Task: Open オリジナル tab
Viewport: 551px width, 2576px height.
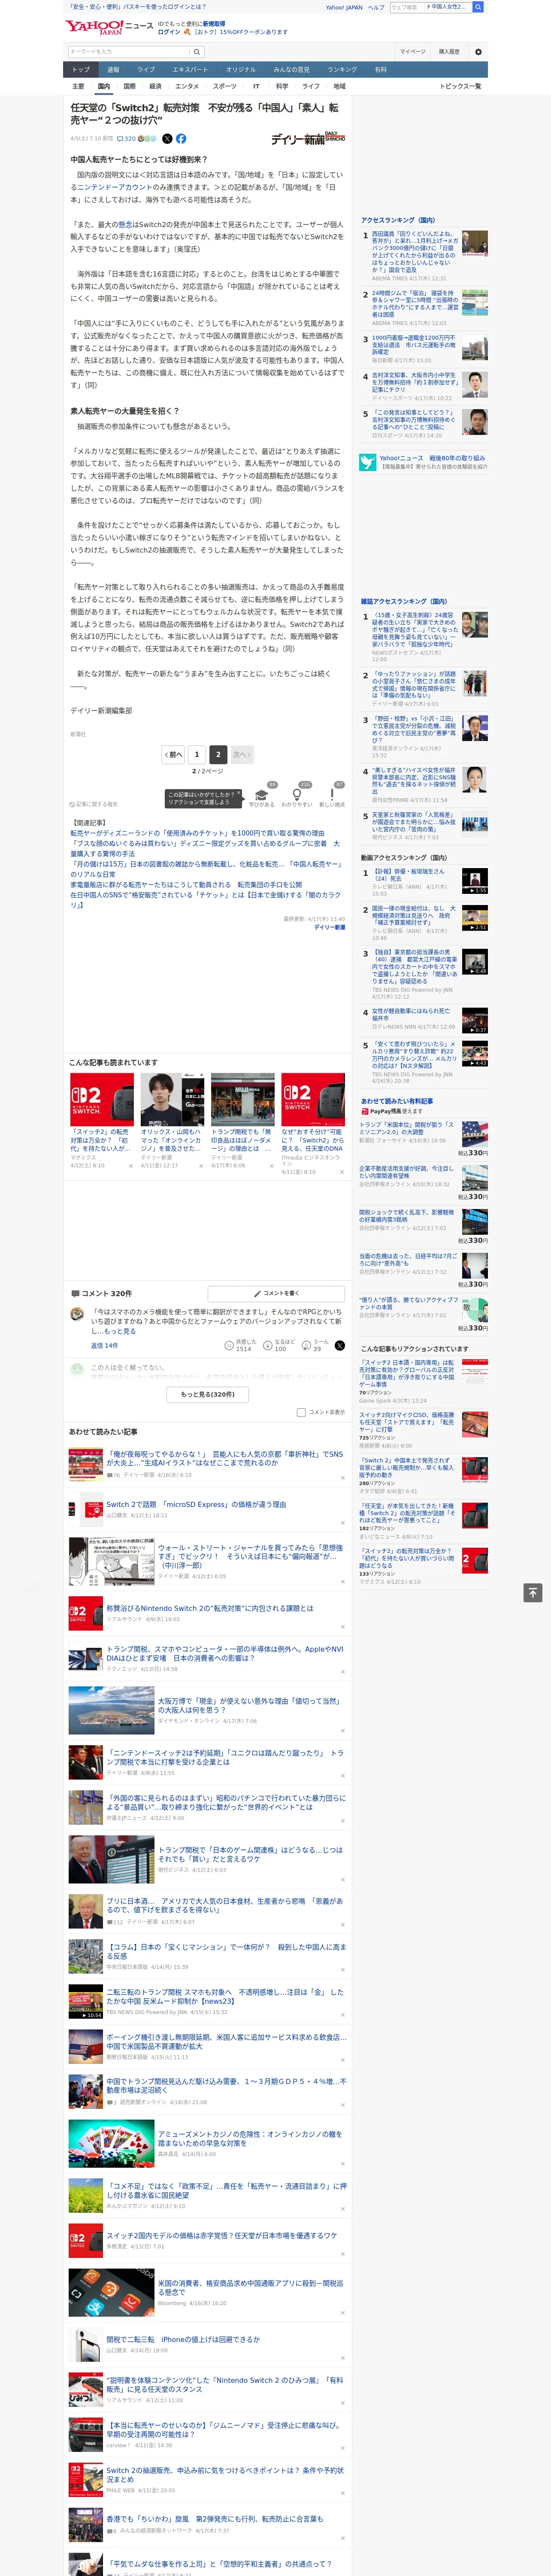Action: [241, 69]
